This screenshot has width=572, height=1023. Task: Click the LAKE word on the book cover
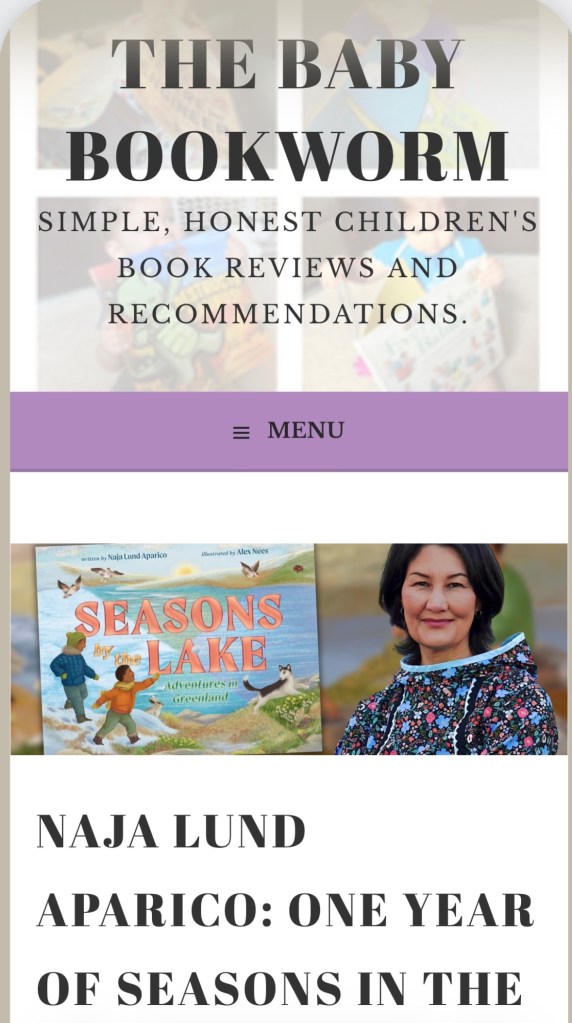click(206, 656)
